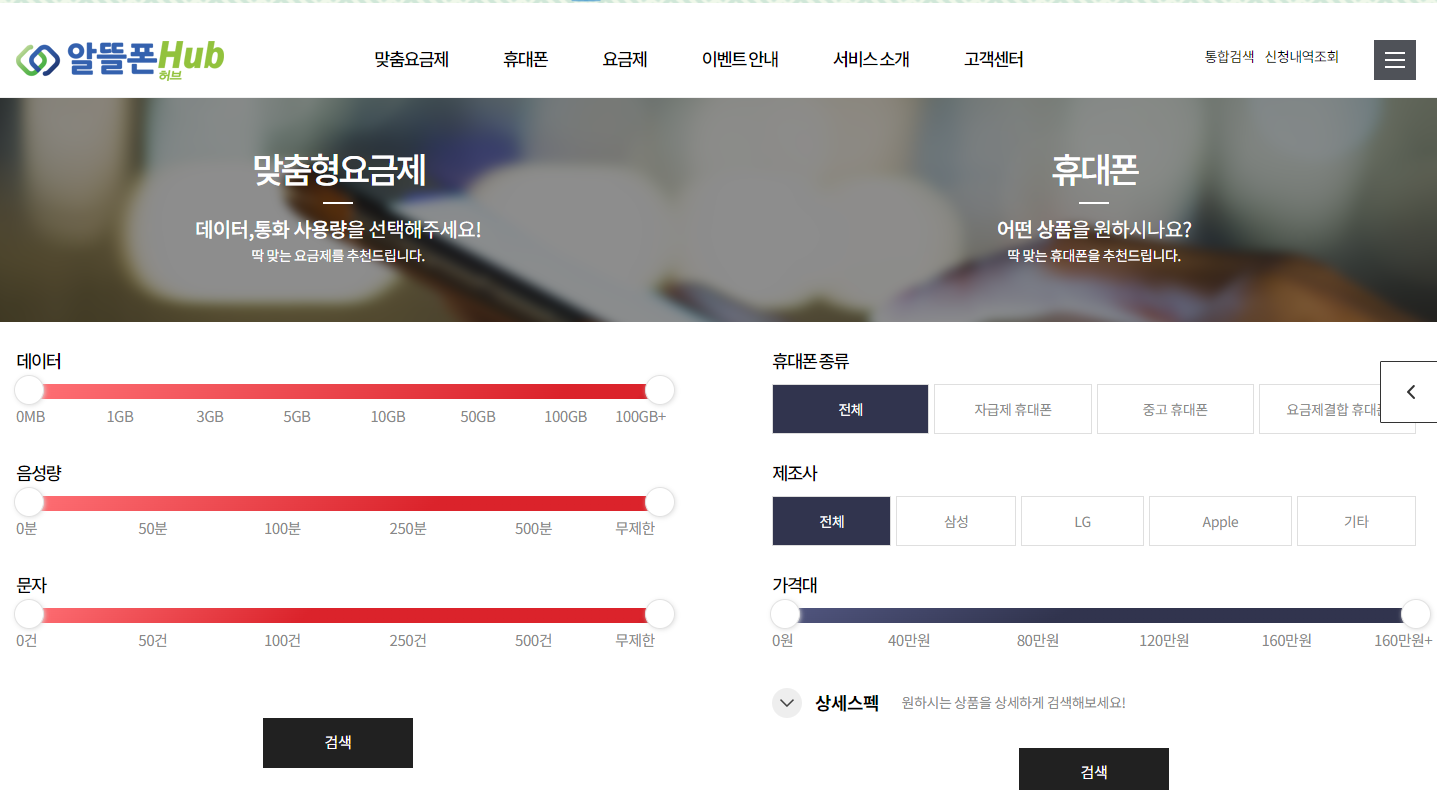
Task: Select 기타 in the manufacturer filter
Action: point(1356,521)
